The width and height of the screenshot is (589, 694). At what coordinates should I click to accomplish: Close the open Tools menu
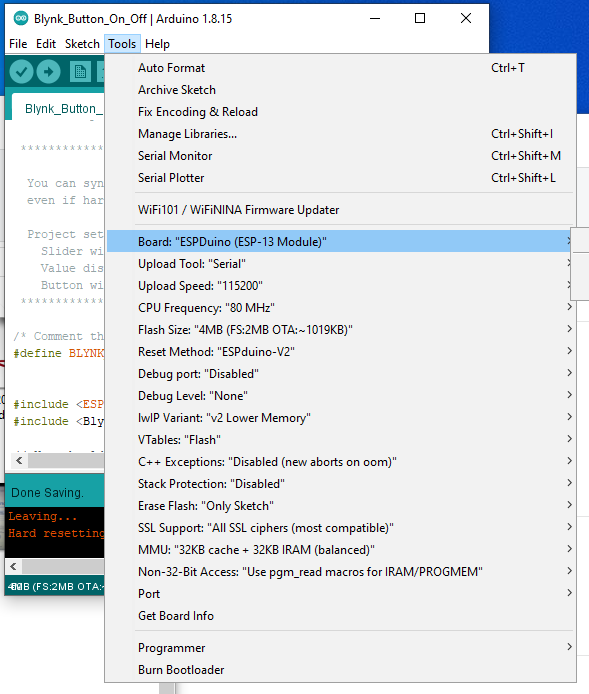[122, 44]
